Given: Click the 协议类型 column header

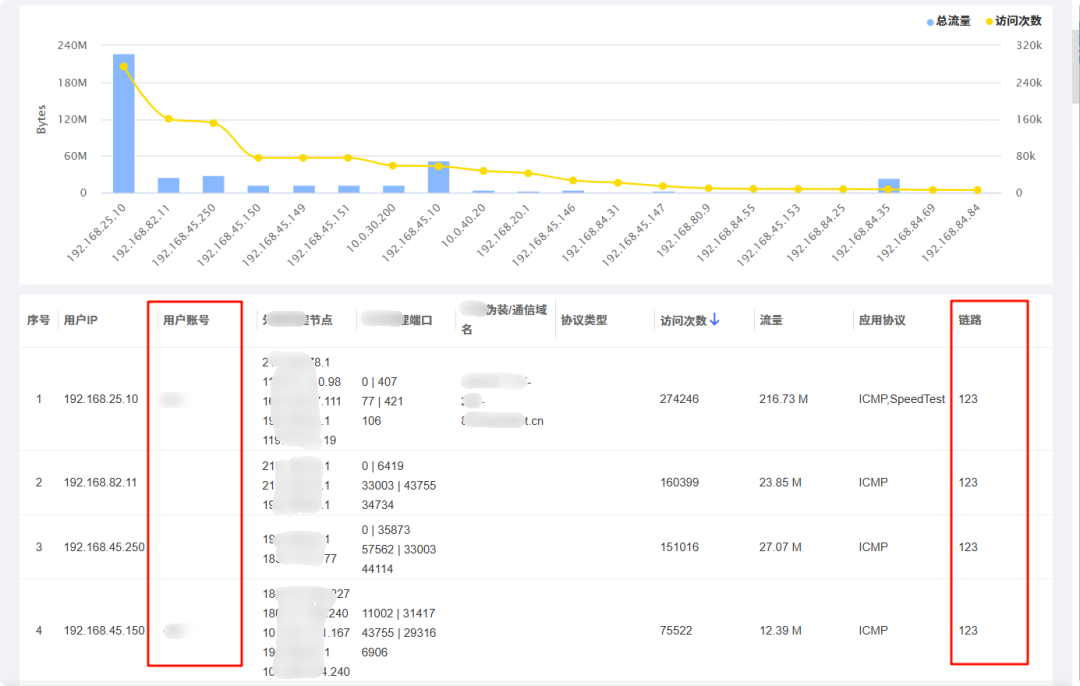Looking at the screenshot, I should 584,320.
